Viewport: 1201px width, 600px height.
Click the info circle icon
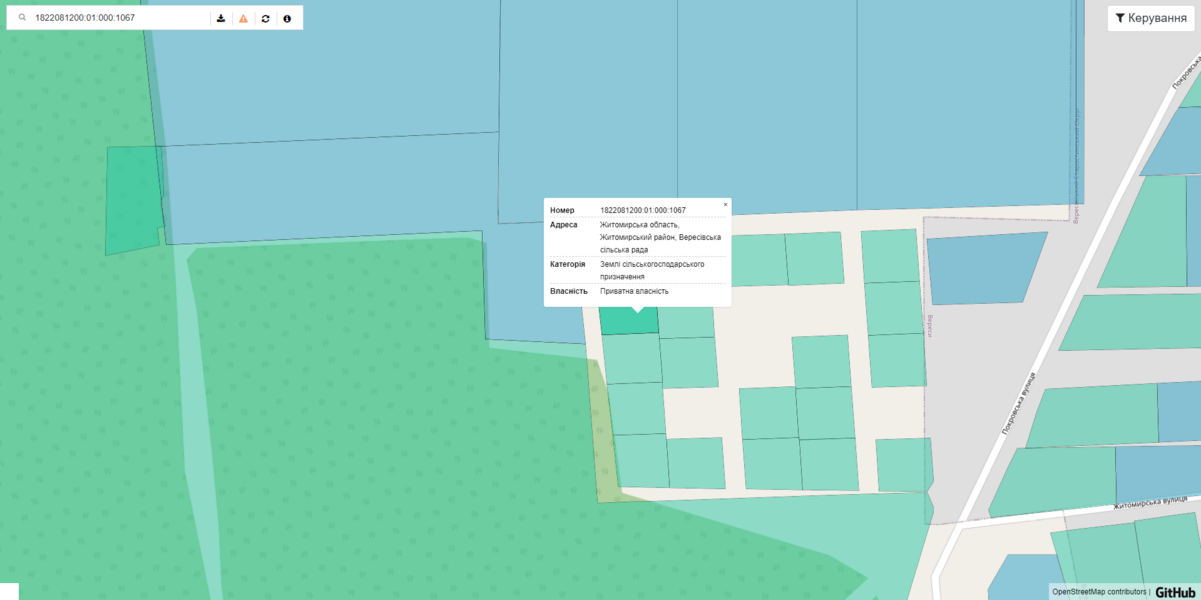(287, 18)
